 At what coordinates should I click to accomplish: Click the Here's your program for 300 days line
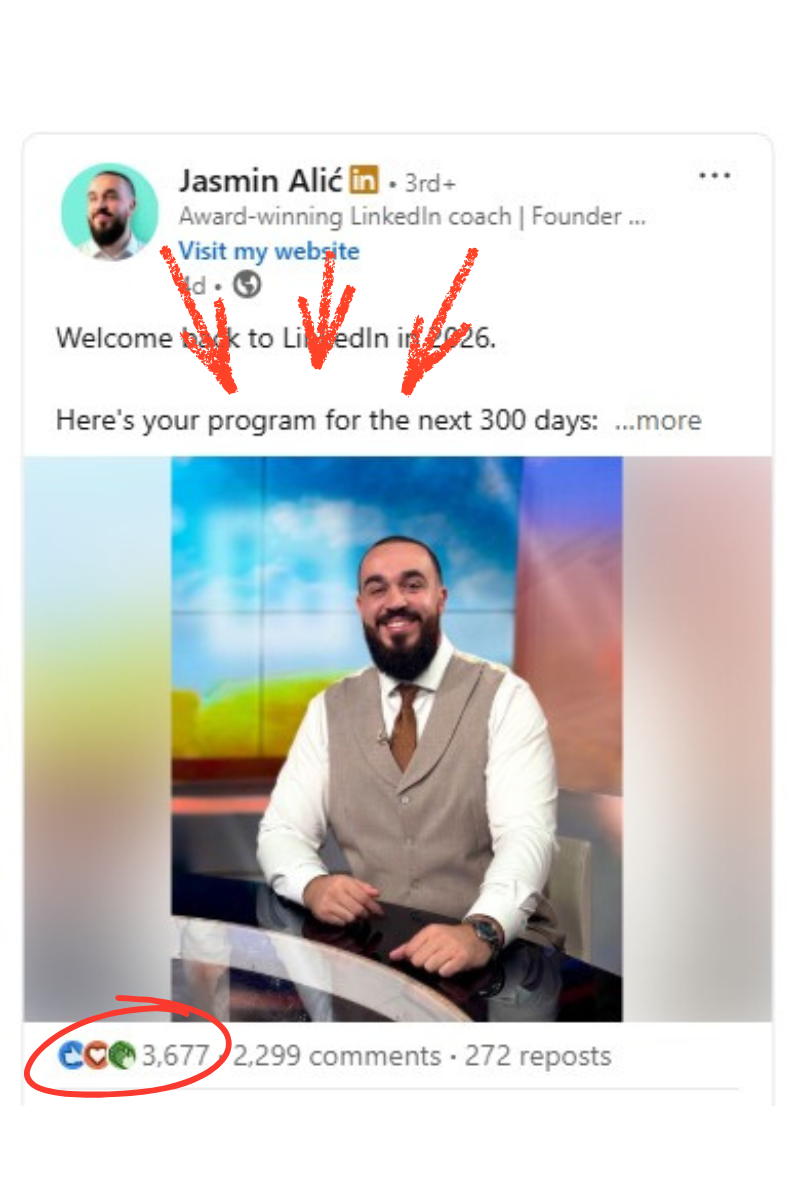pos(327,421)
